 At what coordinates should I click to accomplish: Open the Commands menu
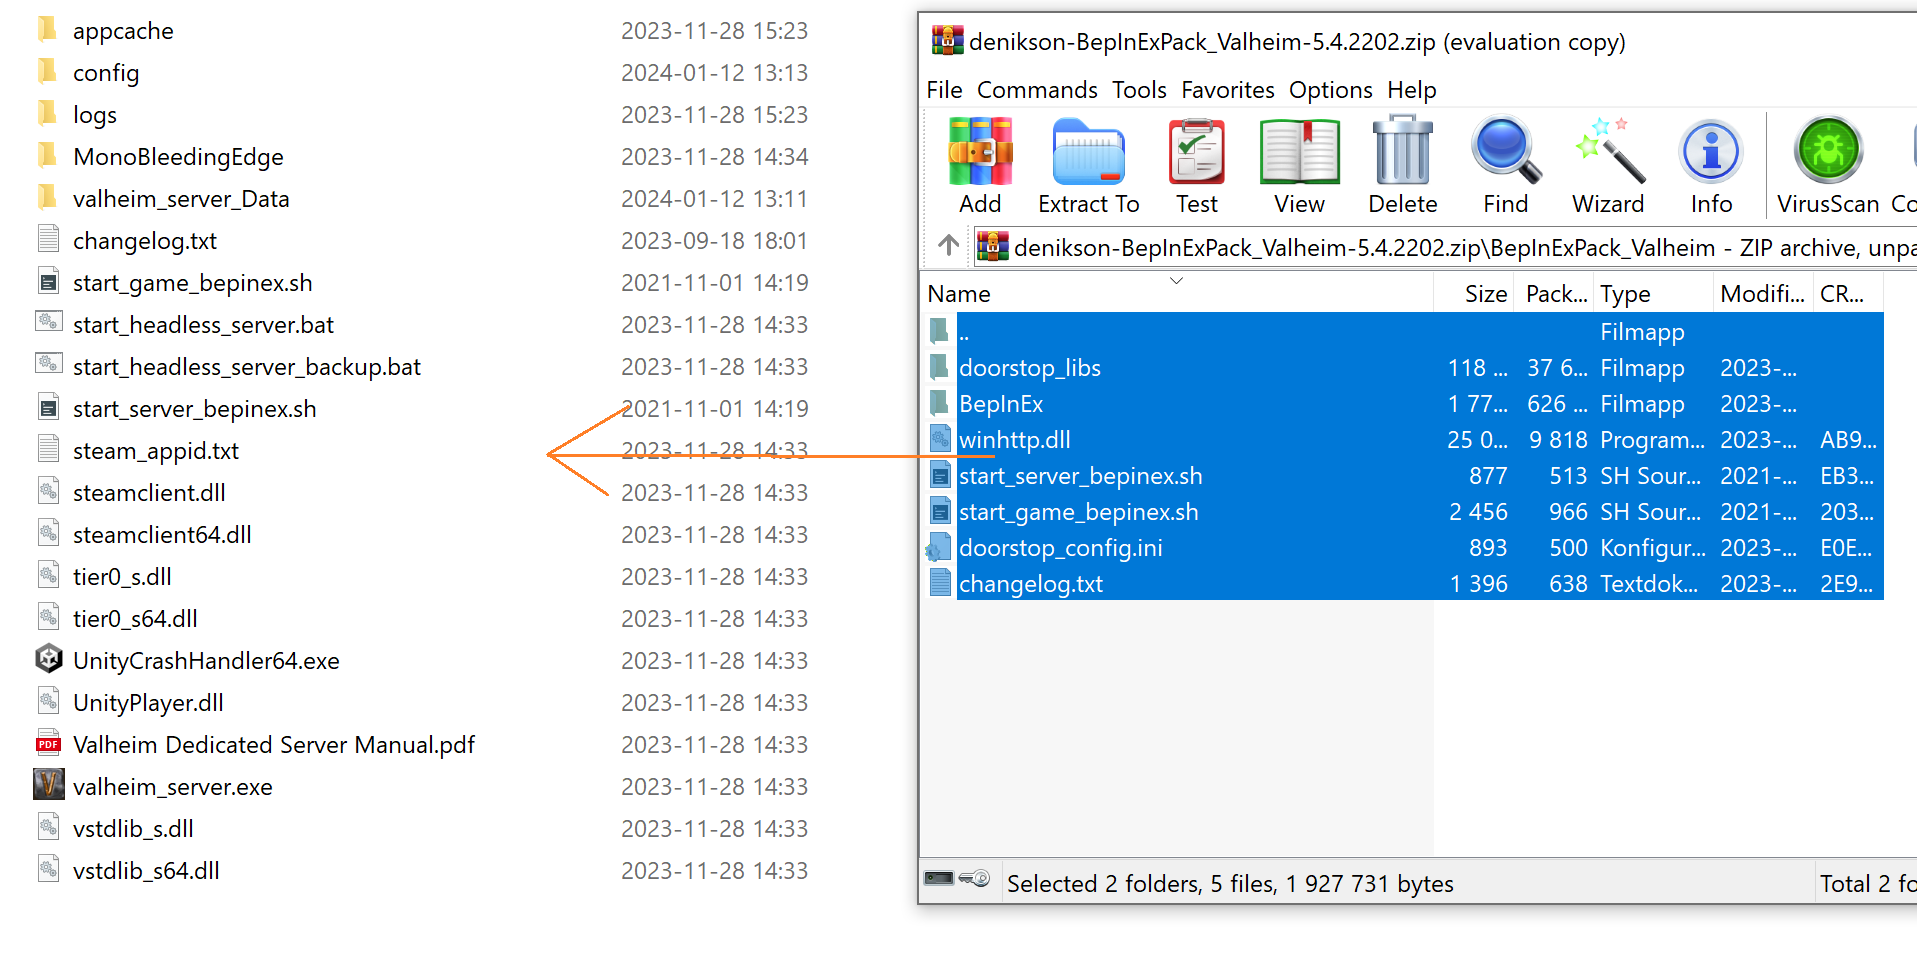(x=1037, y=90)
